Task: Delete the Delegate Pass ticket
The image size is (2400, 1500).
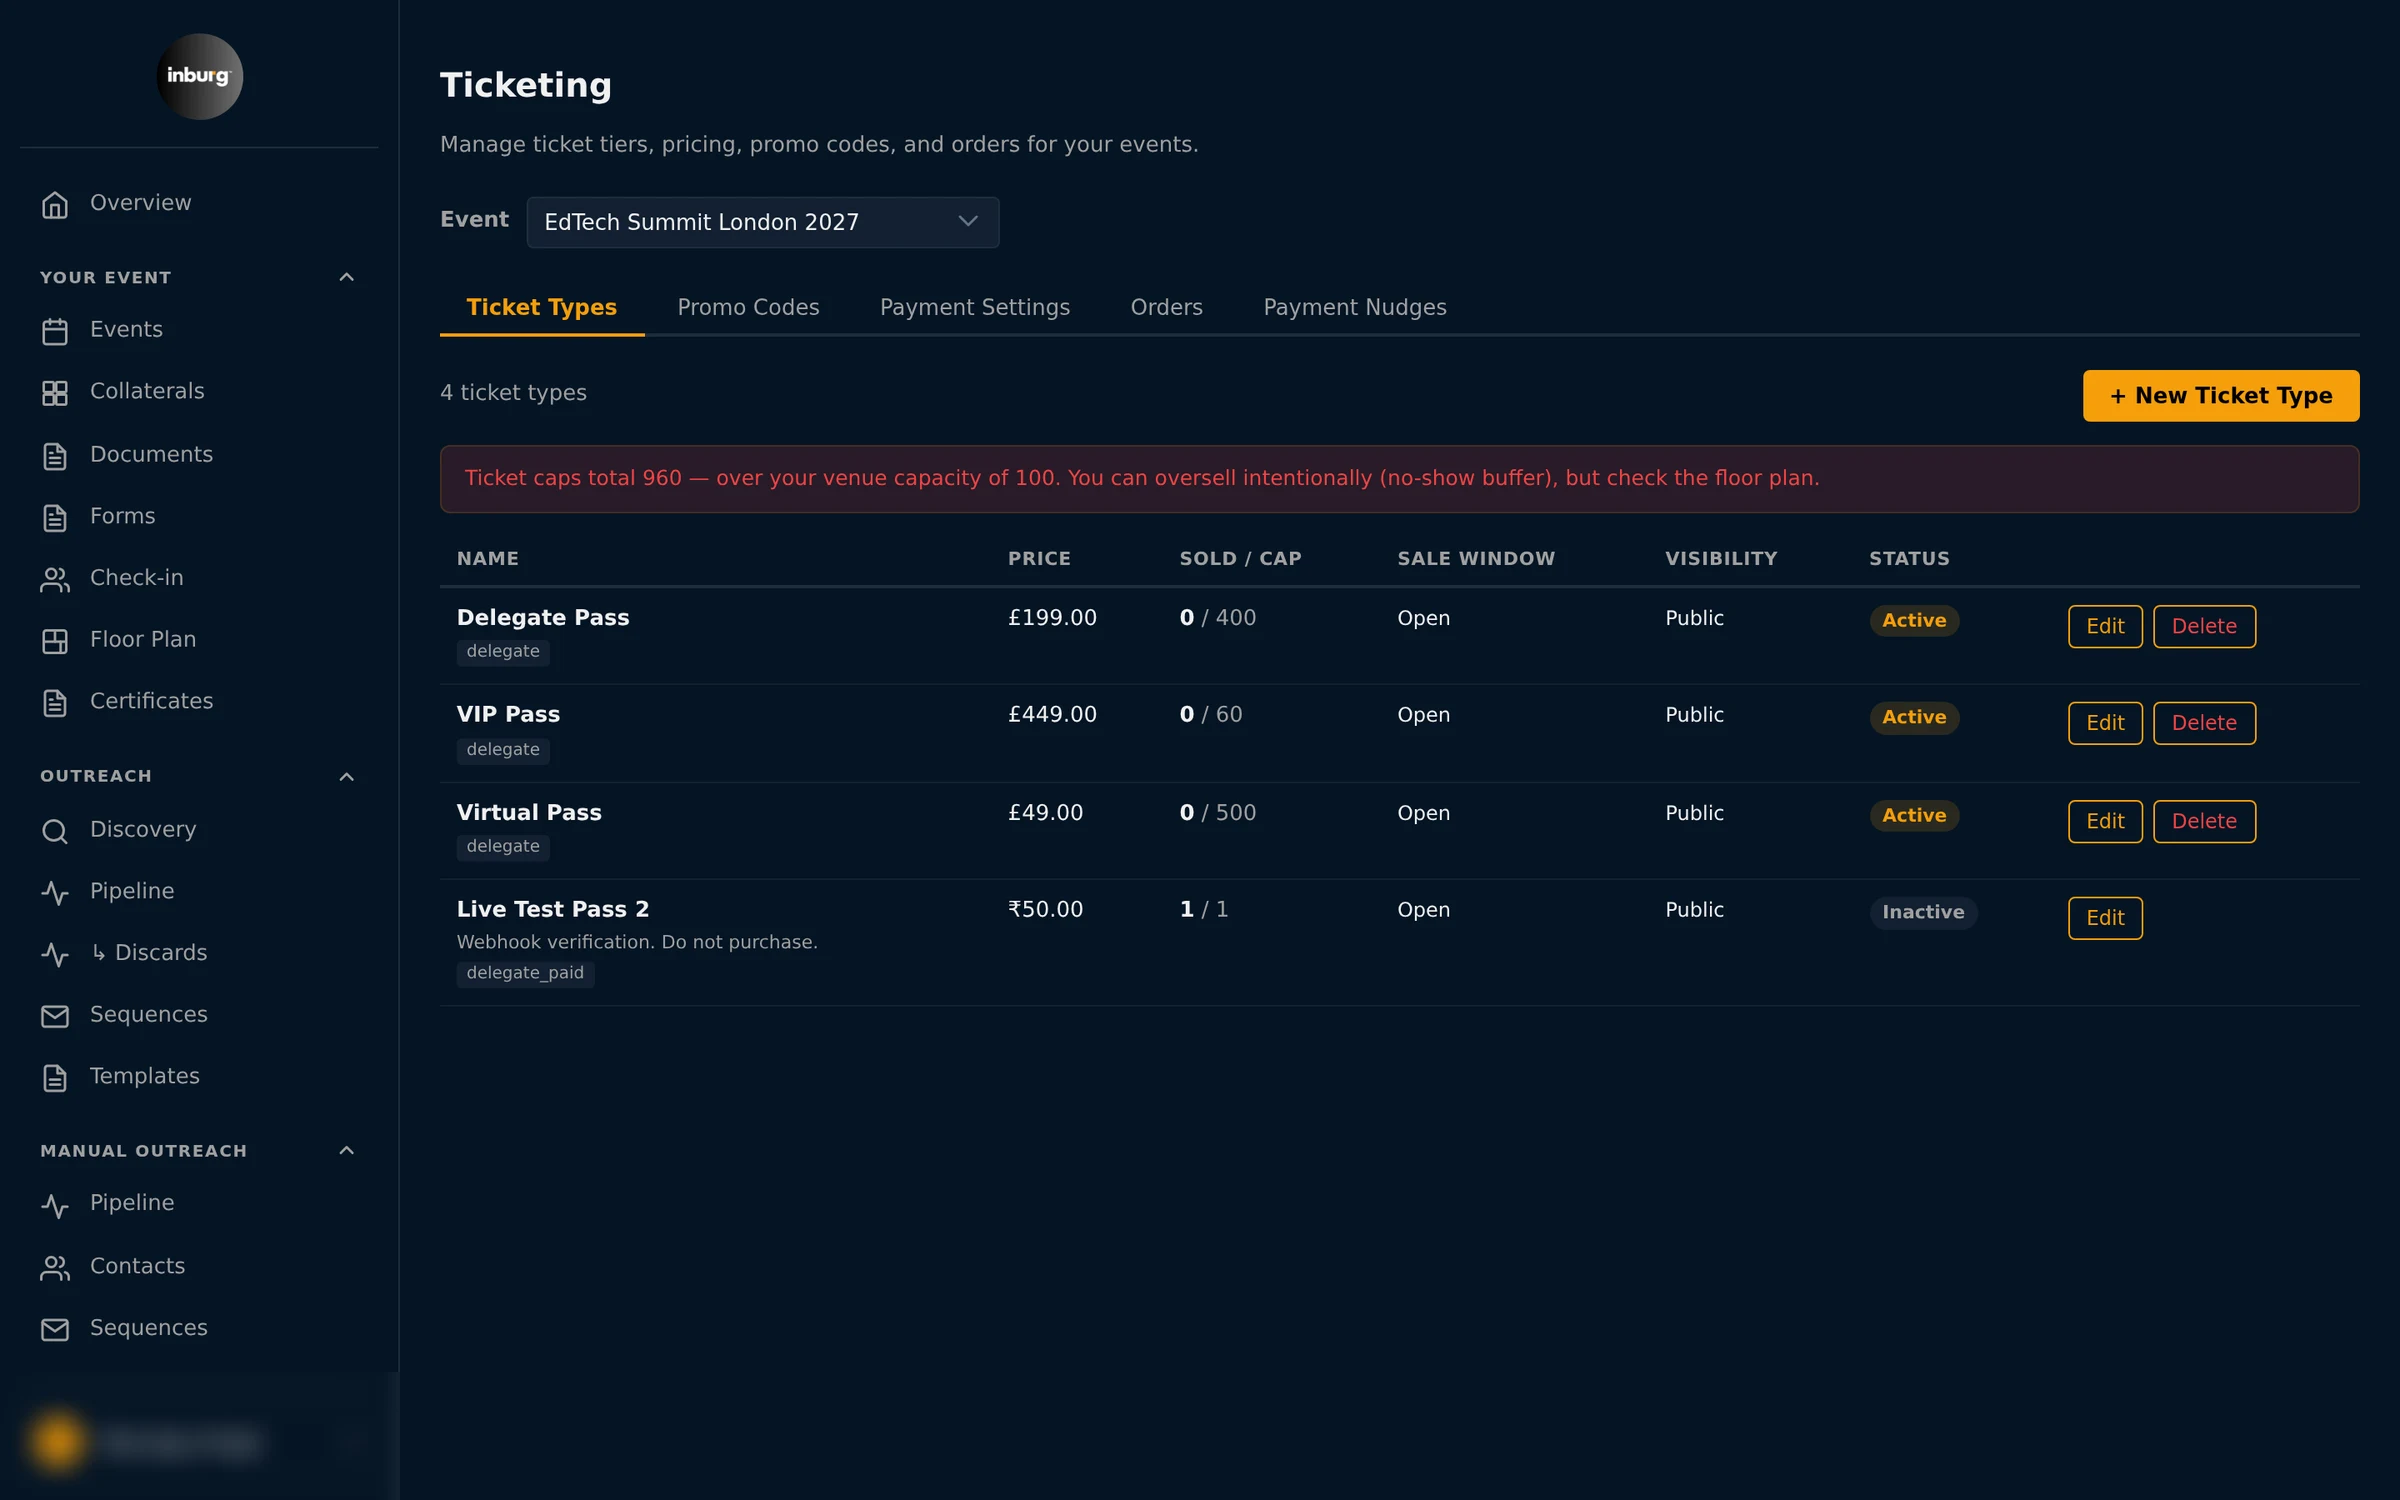Action: pos(2204,626)
